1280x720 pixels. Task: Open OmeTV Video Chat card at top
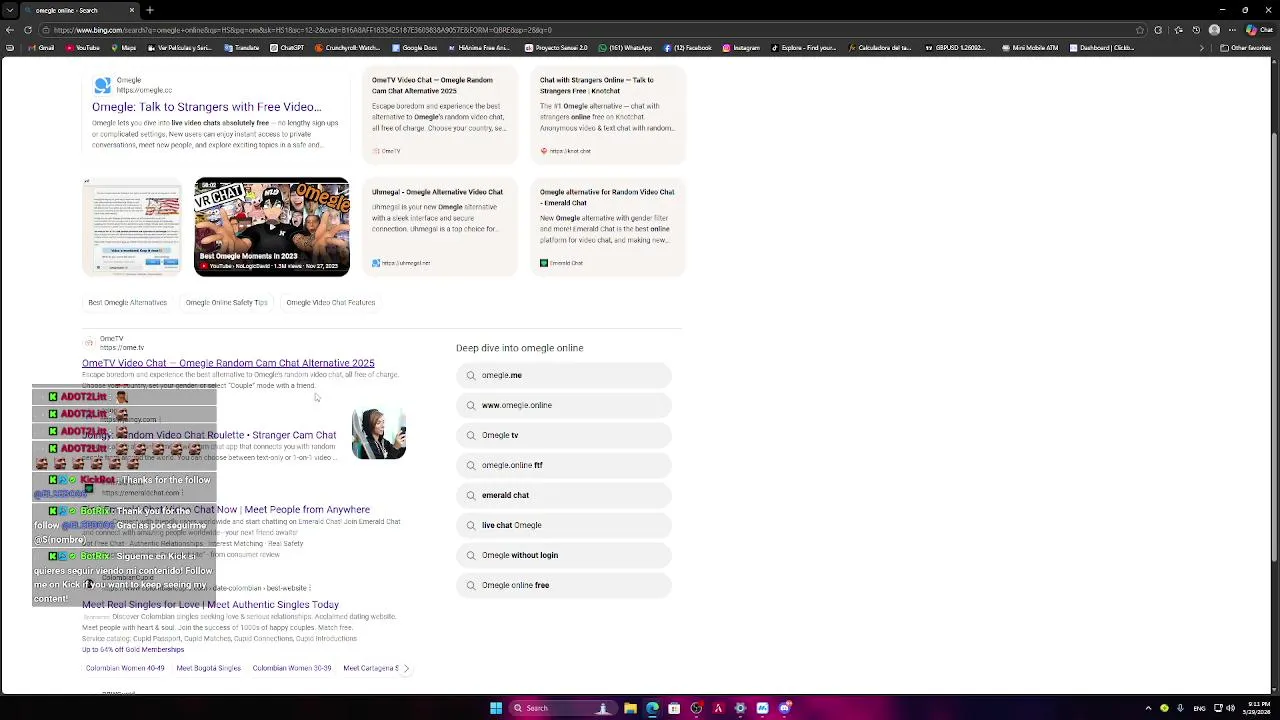click(x=439, y=115)
